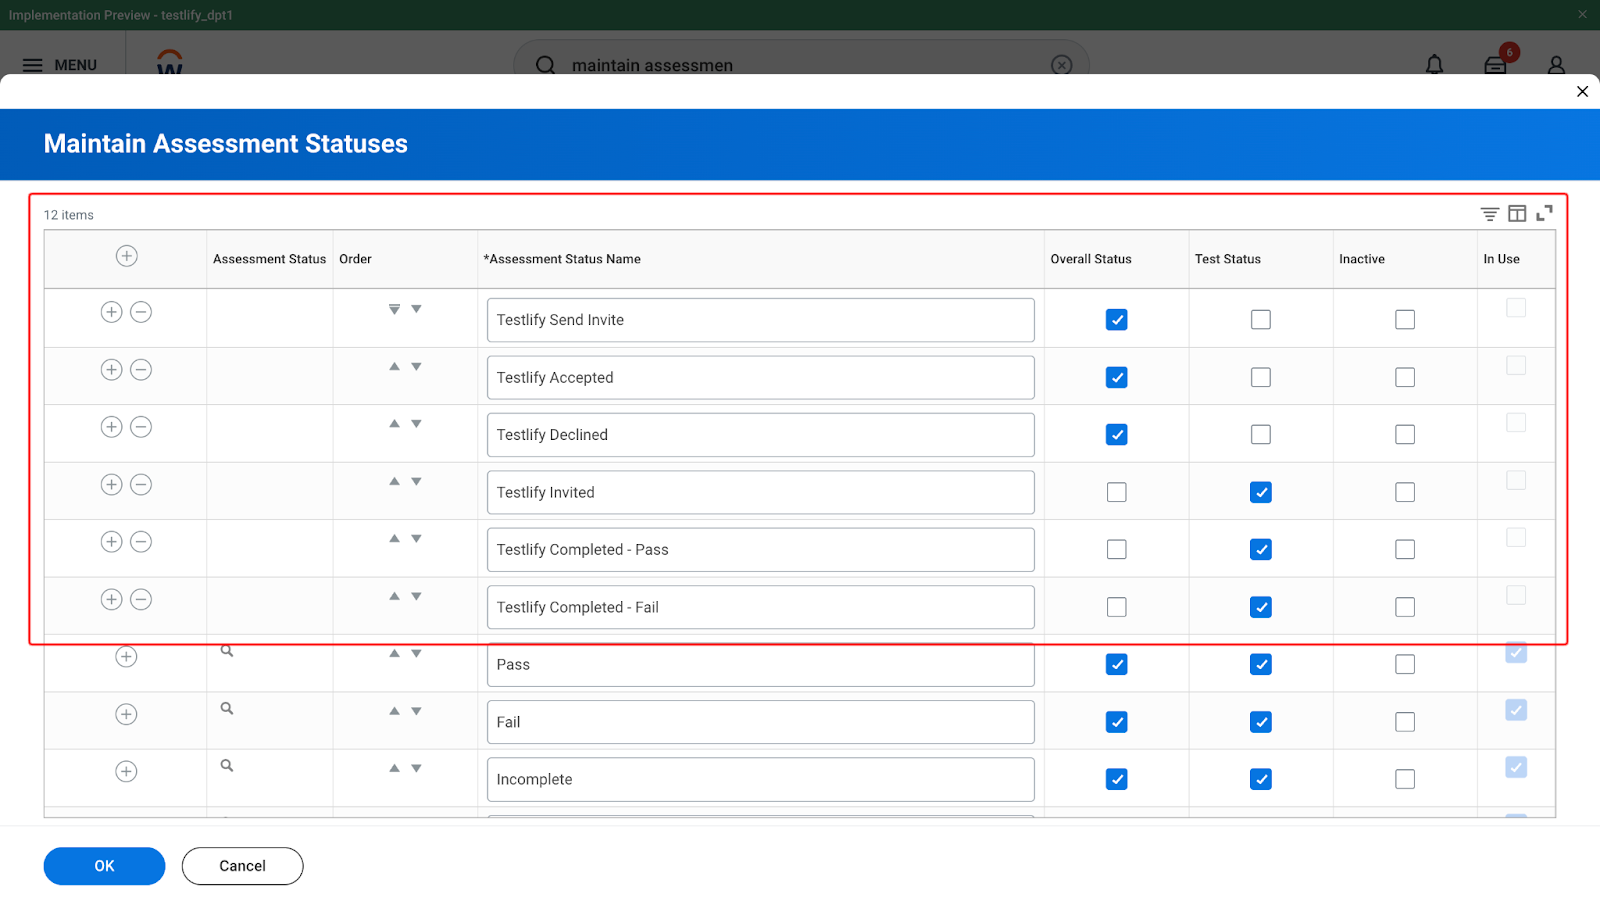Screen dimensions: 1600x905
Task: Mark Testlify Completed - Fail as Inactive
Action: [x=1405, y=607]
